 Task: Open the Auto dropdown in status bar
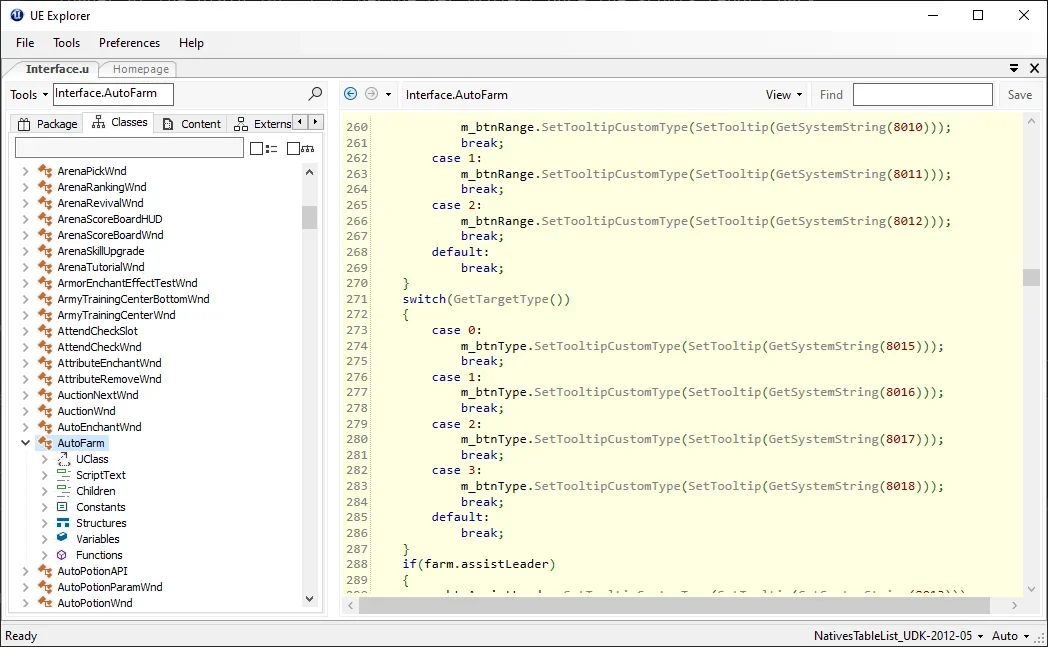pos(1010,636)
